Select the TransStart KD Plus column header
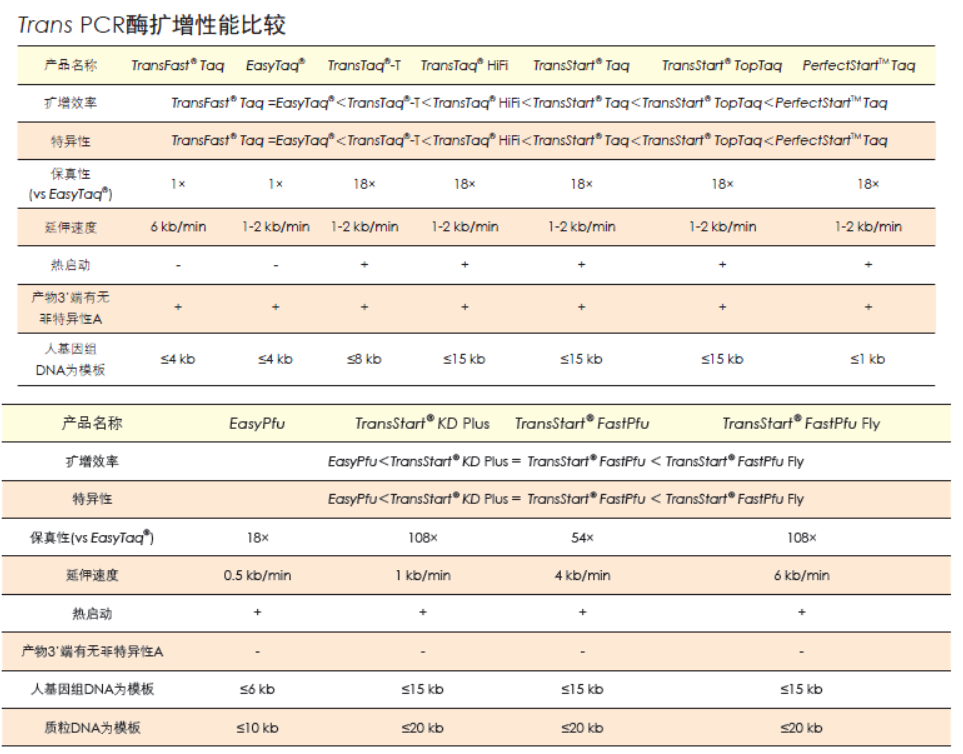The image size is (963, 754). [x=422, y=424]
